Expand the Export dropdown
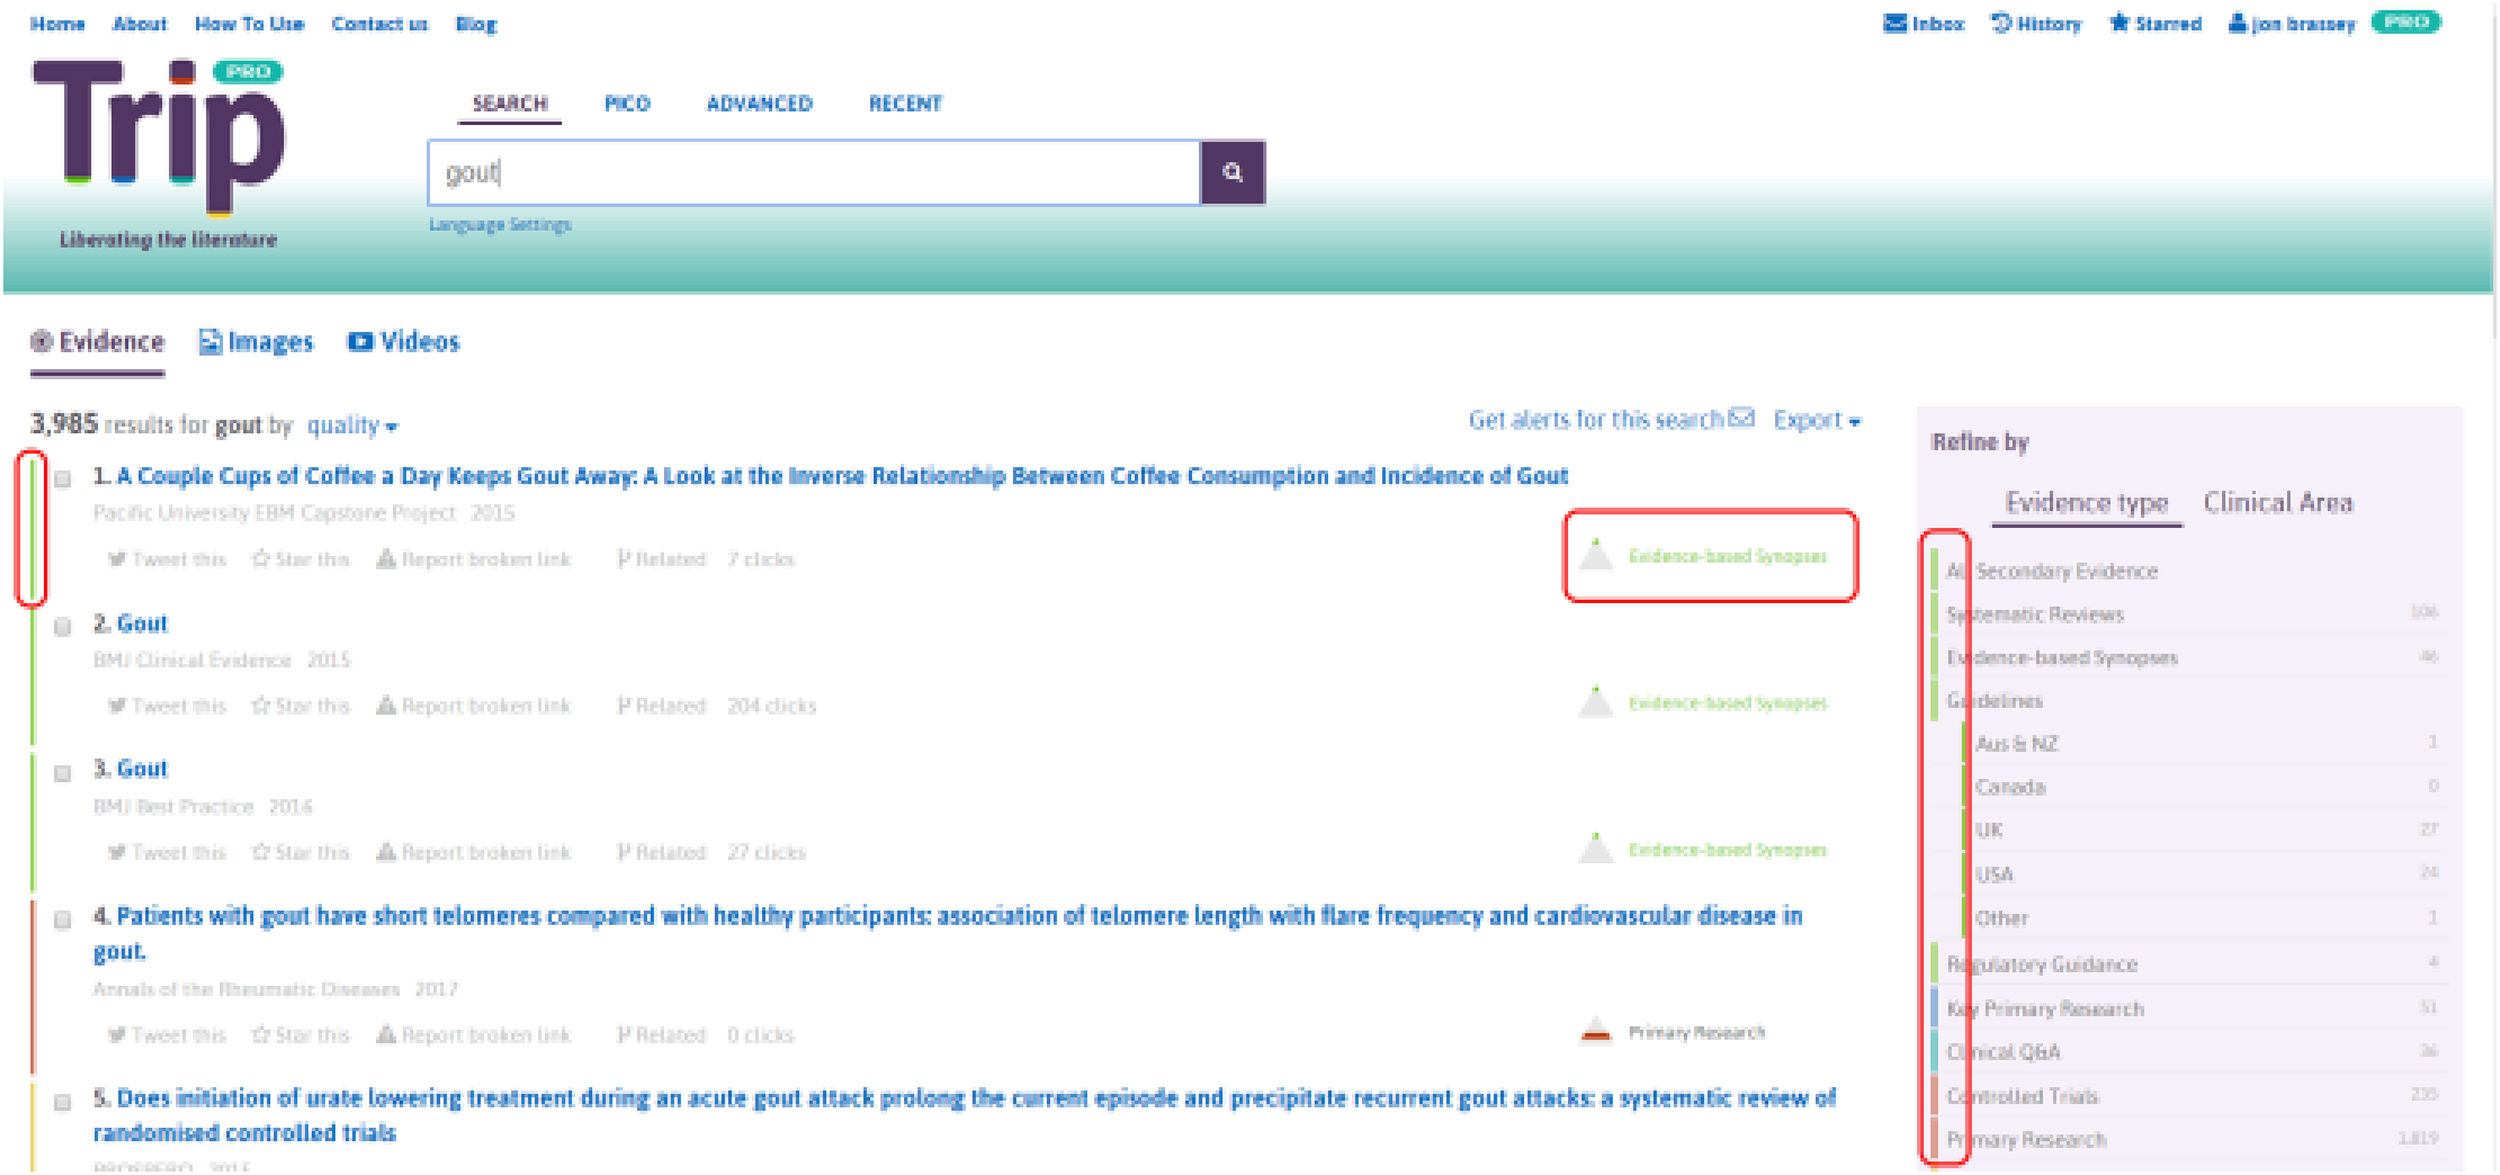Viewport: 2500px width, 1175px height. tap(1816, 420)
